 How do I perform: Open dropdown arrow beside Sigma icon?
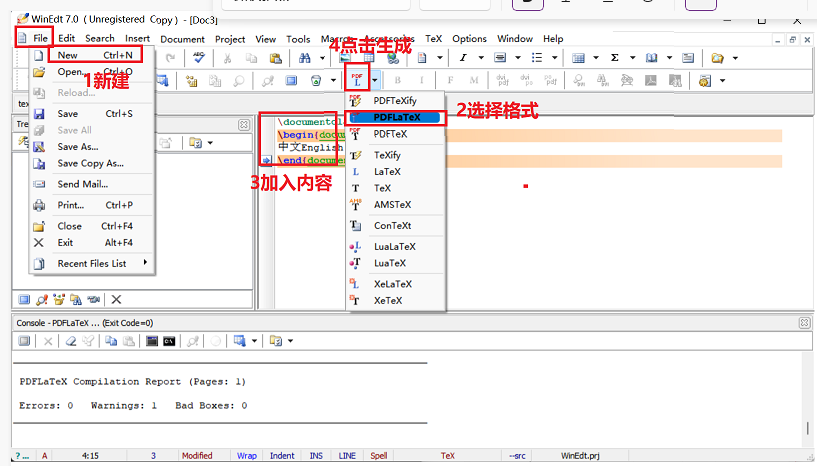pyautogui.click(x=633, y=58)
